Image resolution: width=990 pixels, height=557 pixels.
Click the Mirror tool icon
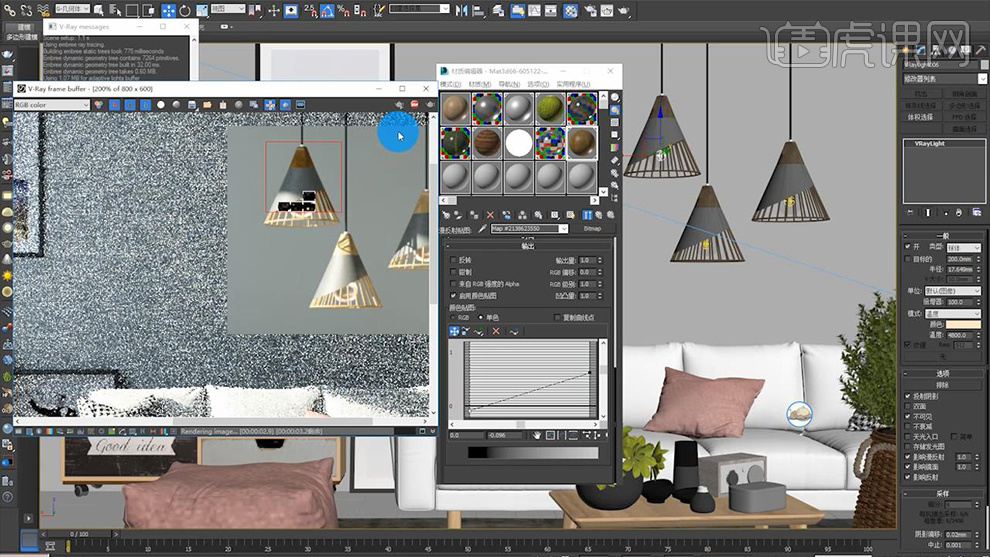(x=462, y=10)
